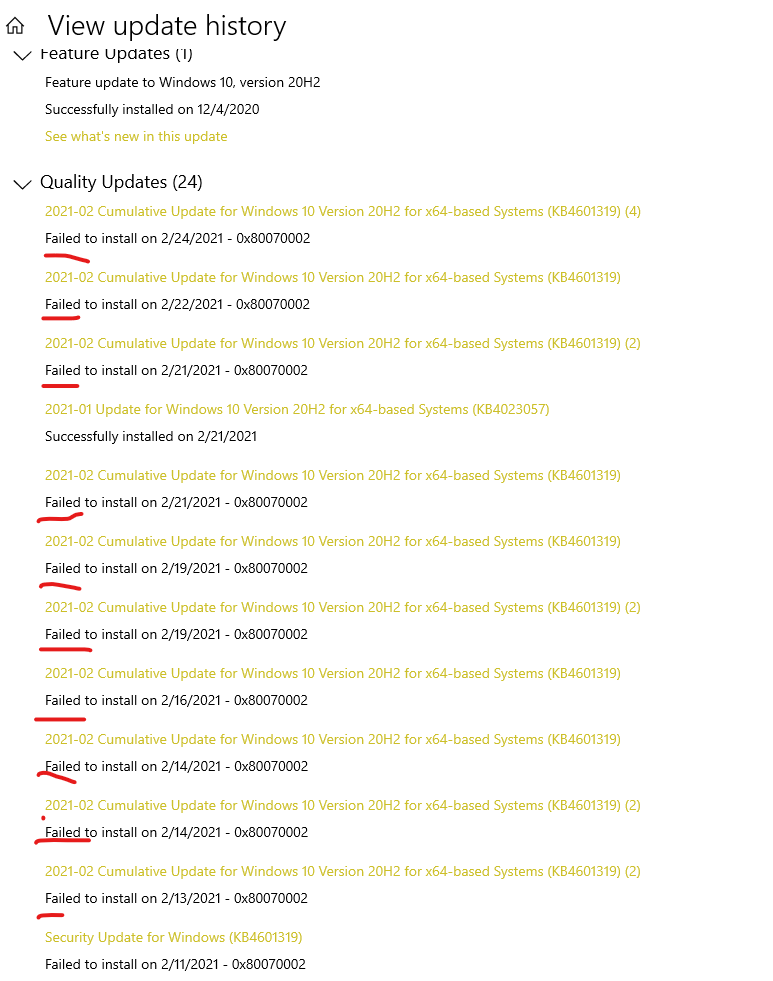Open KB4601319 link that failed on 2/16/2021
Screen dimensions: 773x981
pyautogui.click(x=333, y=673)
